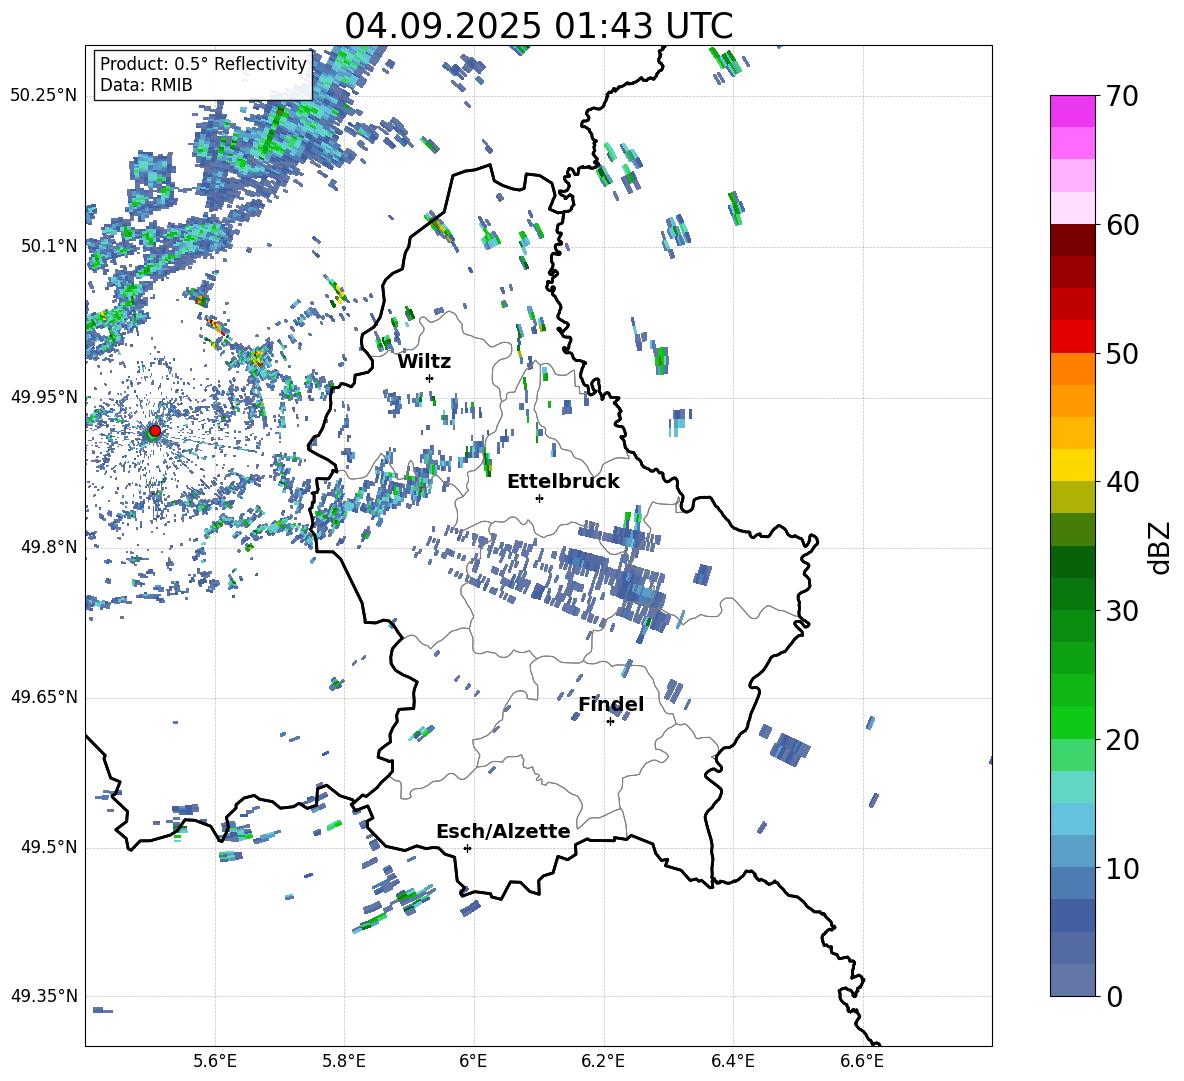This screenshot has height=1081, width=1184.
Task: Click the bright green colorbar segment at 20
Action: tap(1072, 722)
